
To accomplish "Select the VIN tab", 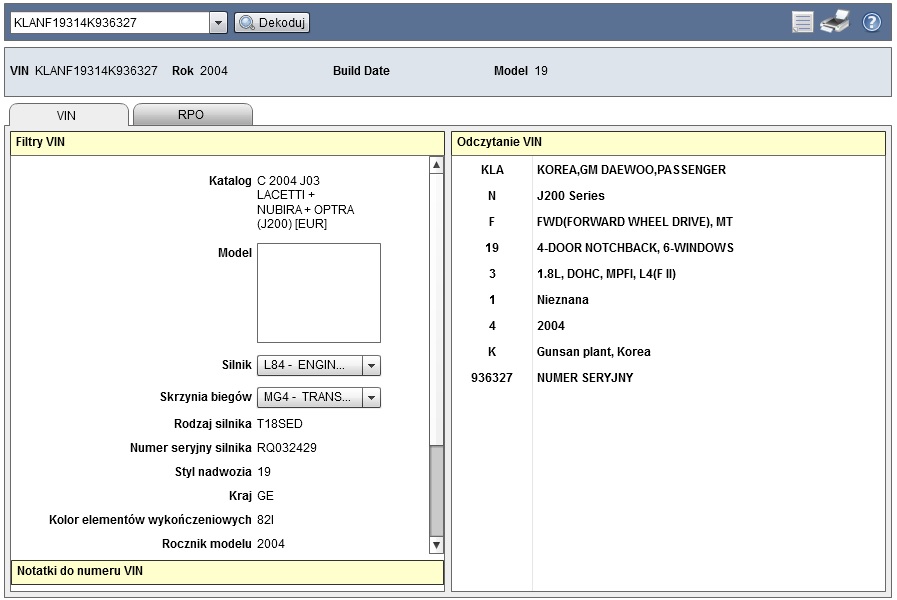I will pos(67,115).
